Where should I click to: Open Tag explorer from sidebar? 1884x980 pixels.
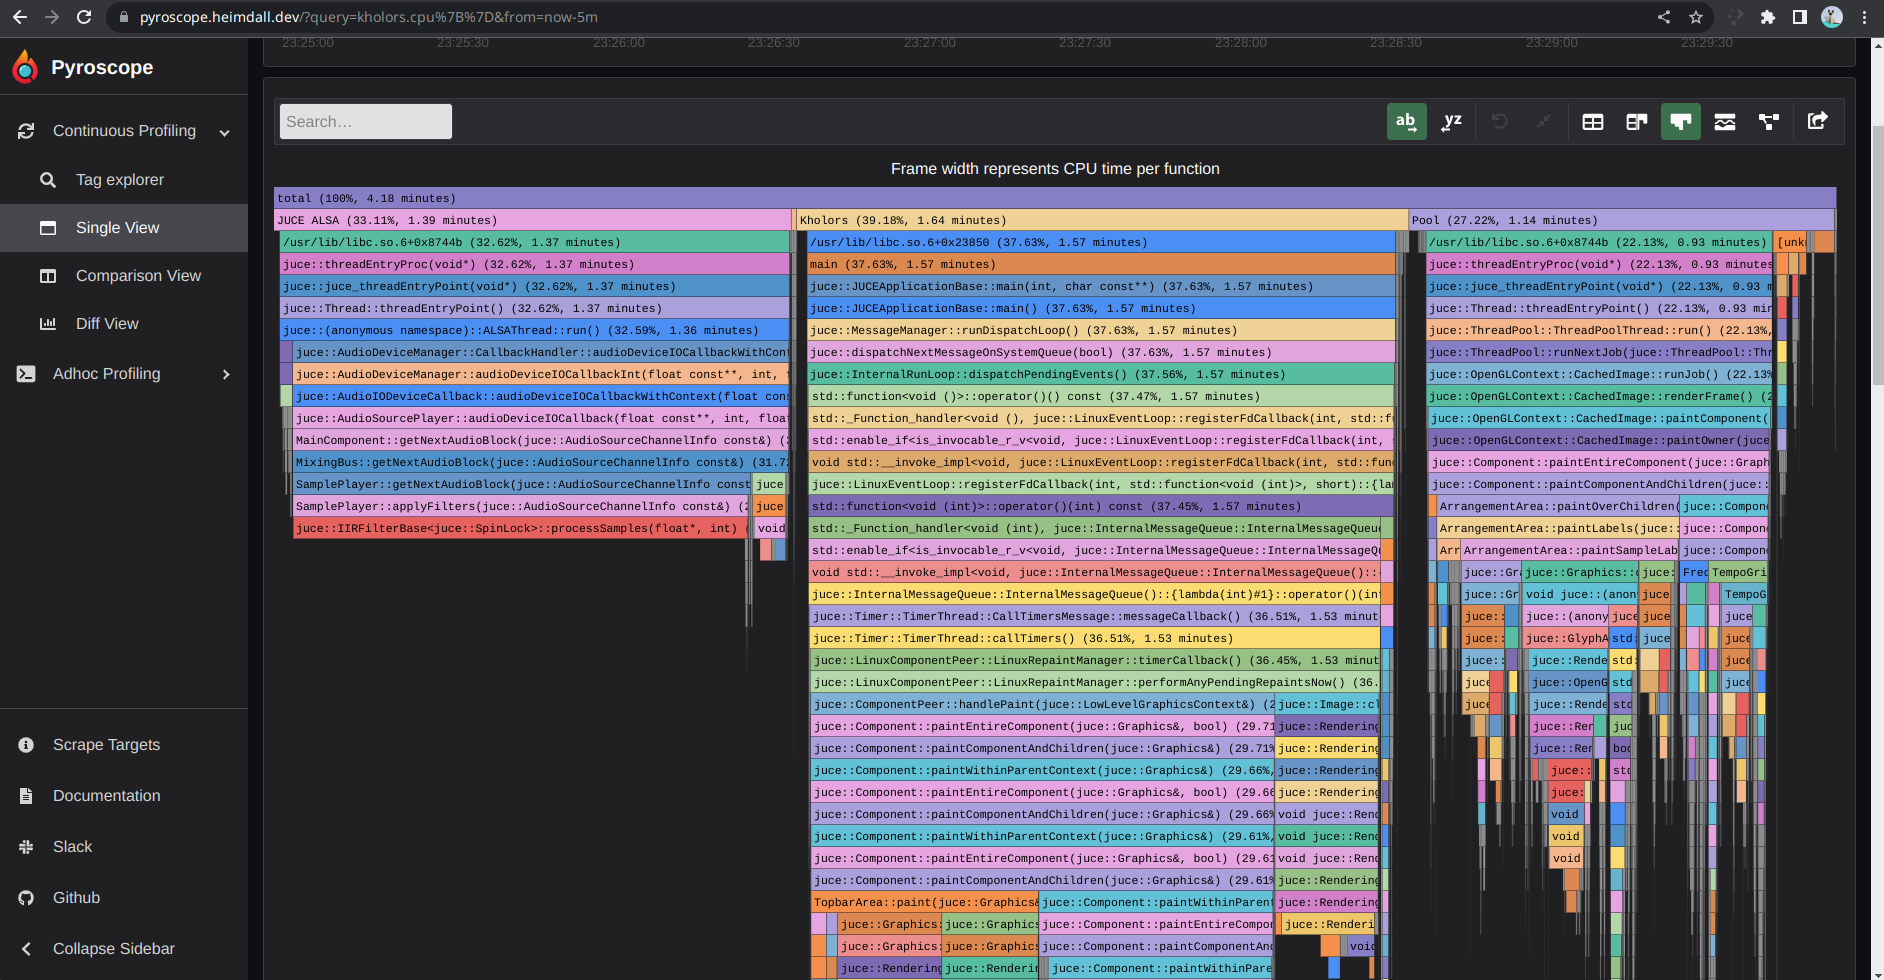tap(120, 180)
